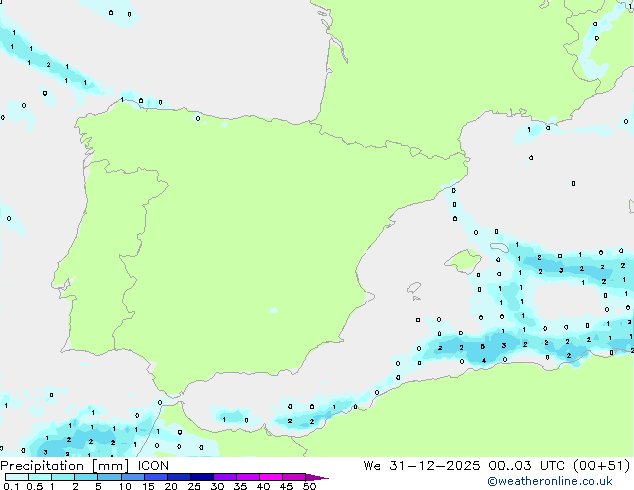Click the 0.1–0.5 mm palest legend swatch
The height and width of the screenshot is (490, 634).
point(17,477)
